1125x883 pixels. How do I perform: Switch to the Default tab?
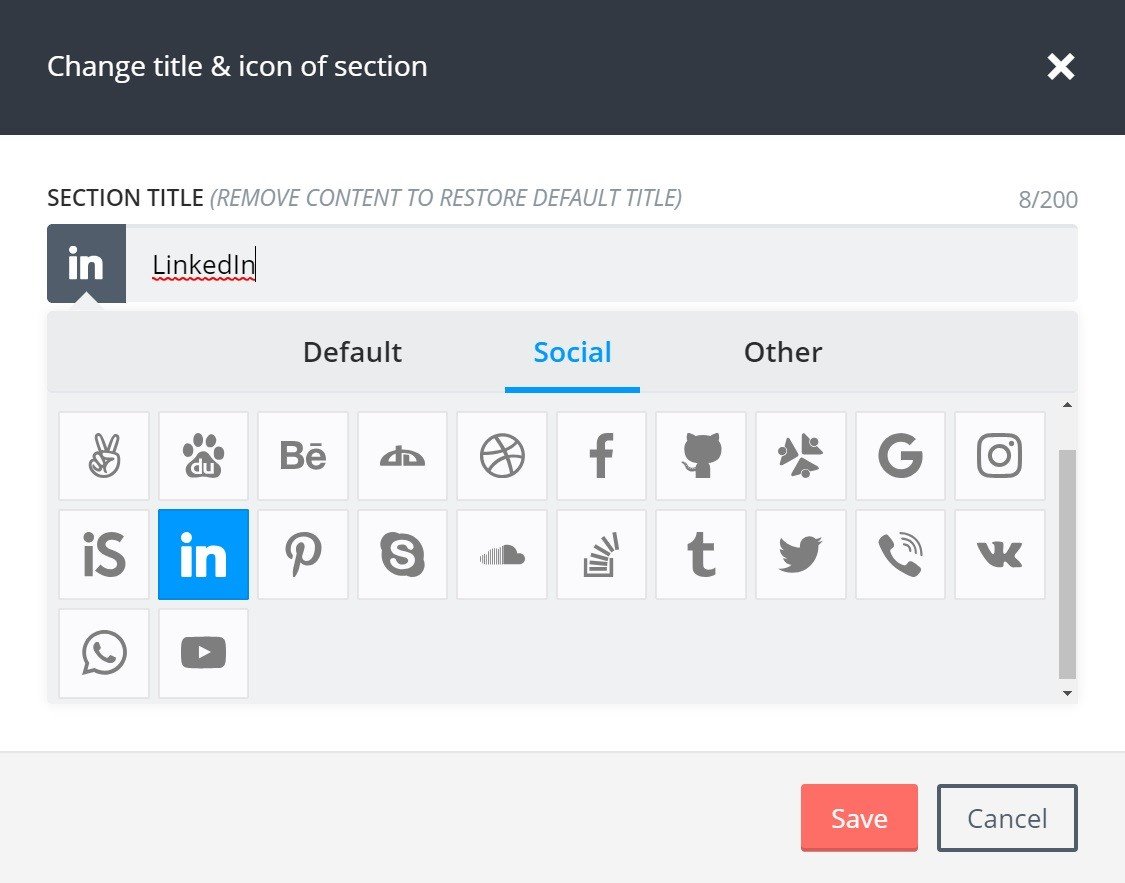coord(352,352)
